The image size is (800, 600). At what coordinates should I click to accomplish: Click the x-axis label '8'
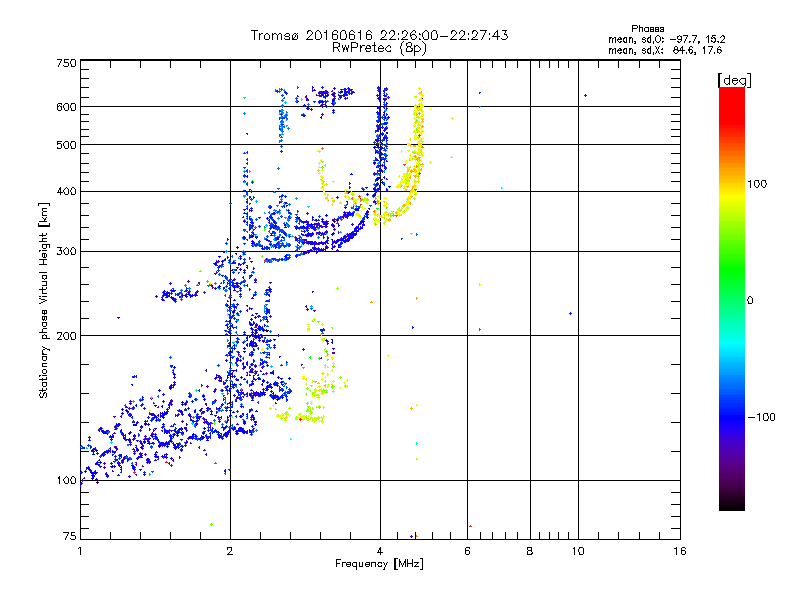(x=530, y=551)
